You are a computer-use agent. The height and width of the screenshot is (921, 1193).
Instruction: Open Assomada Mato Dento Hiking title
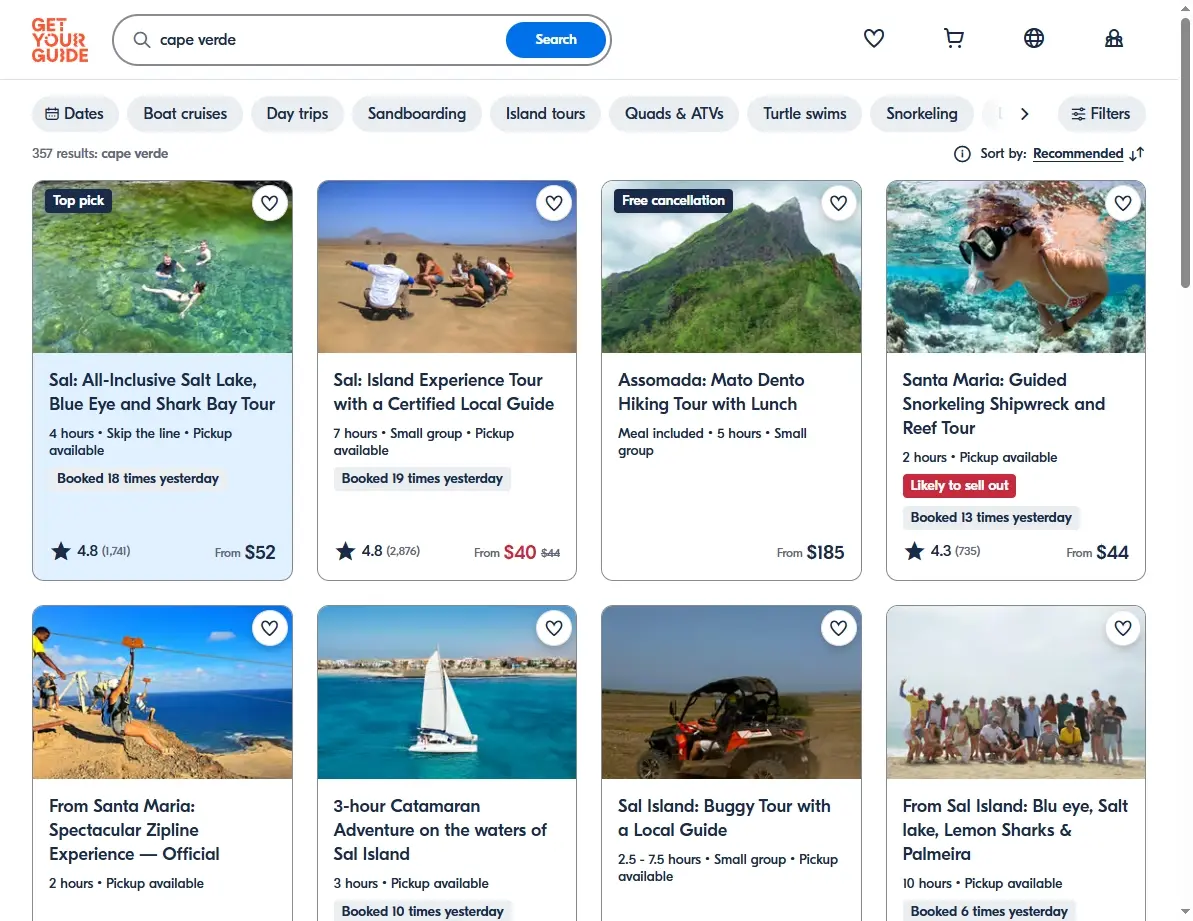[711, 392]
